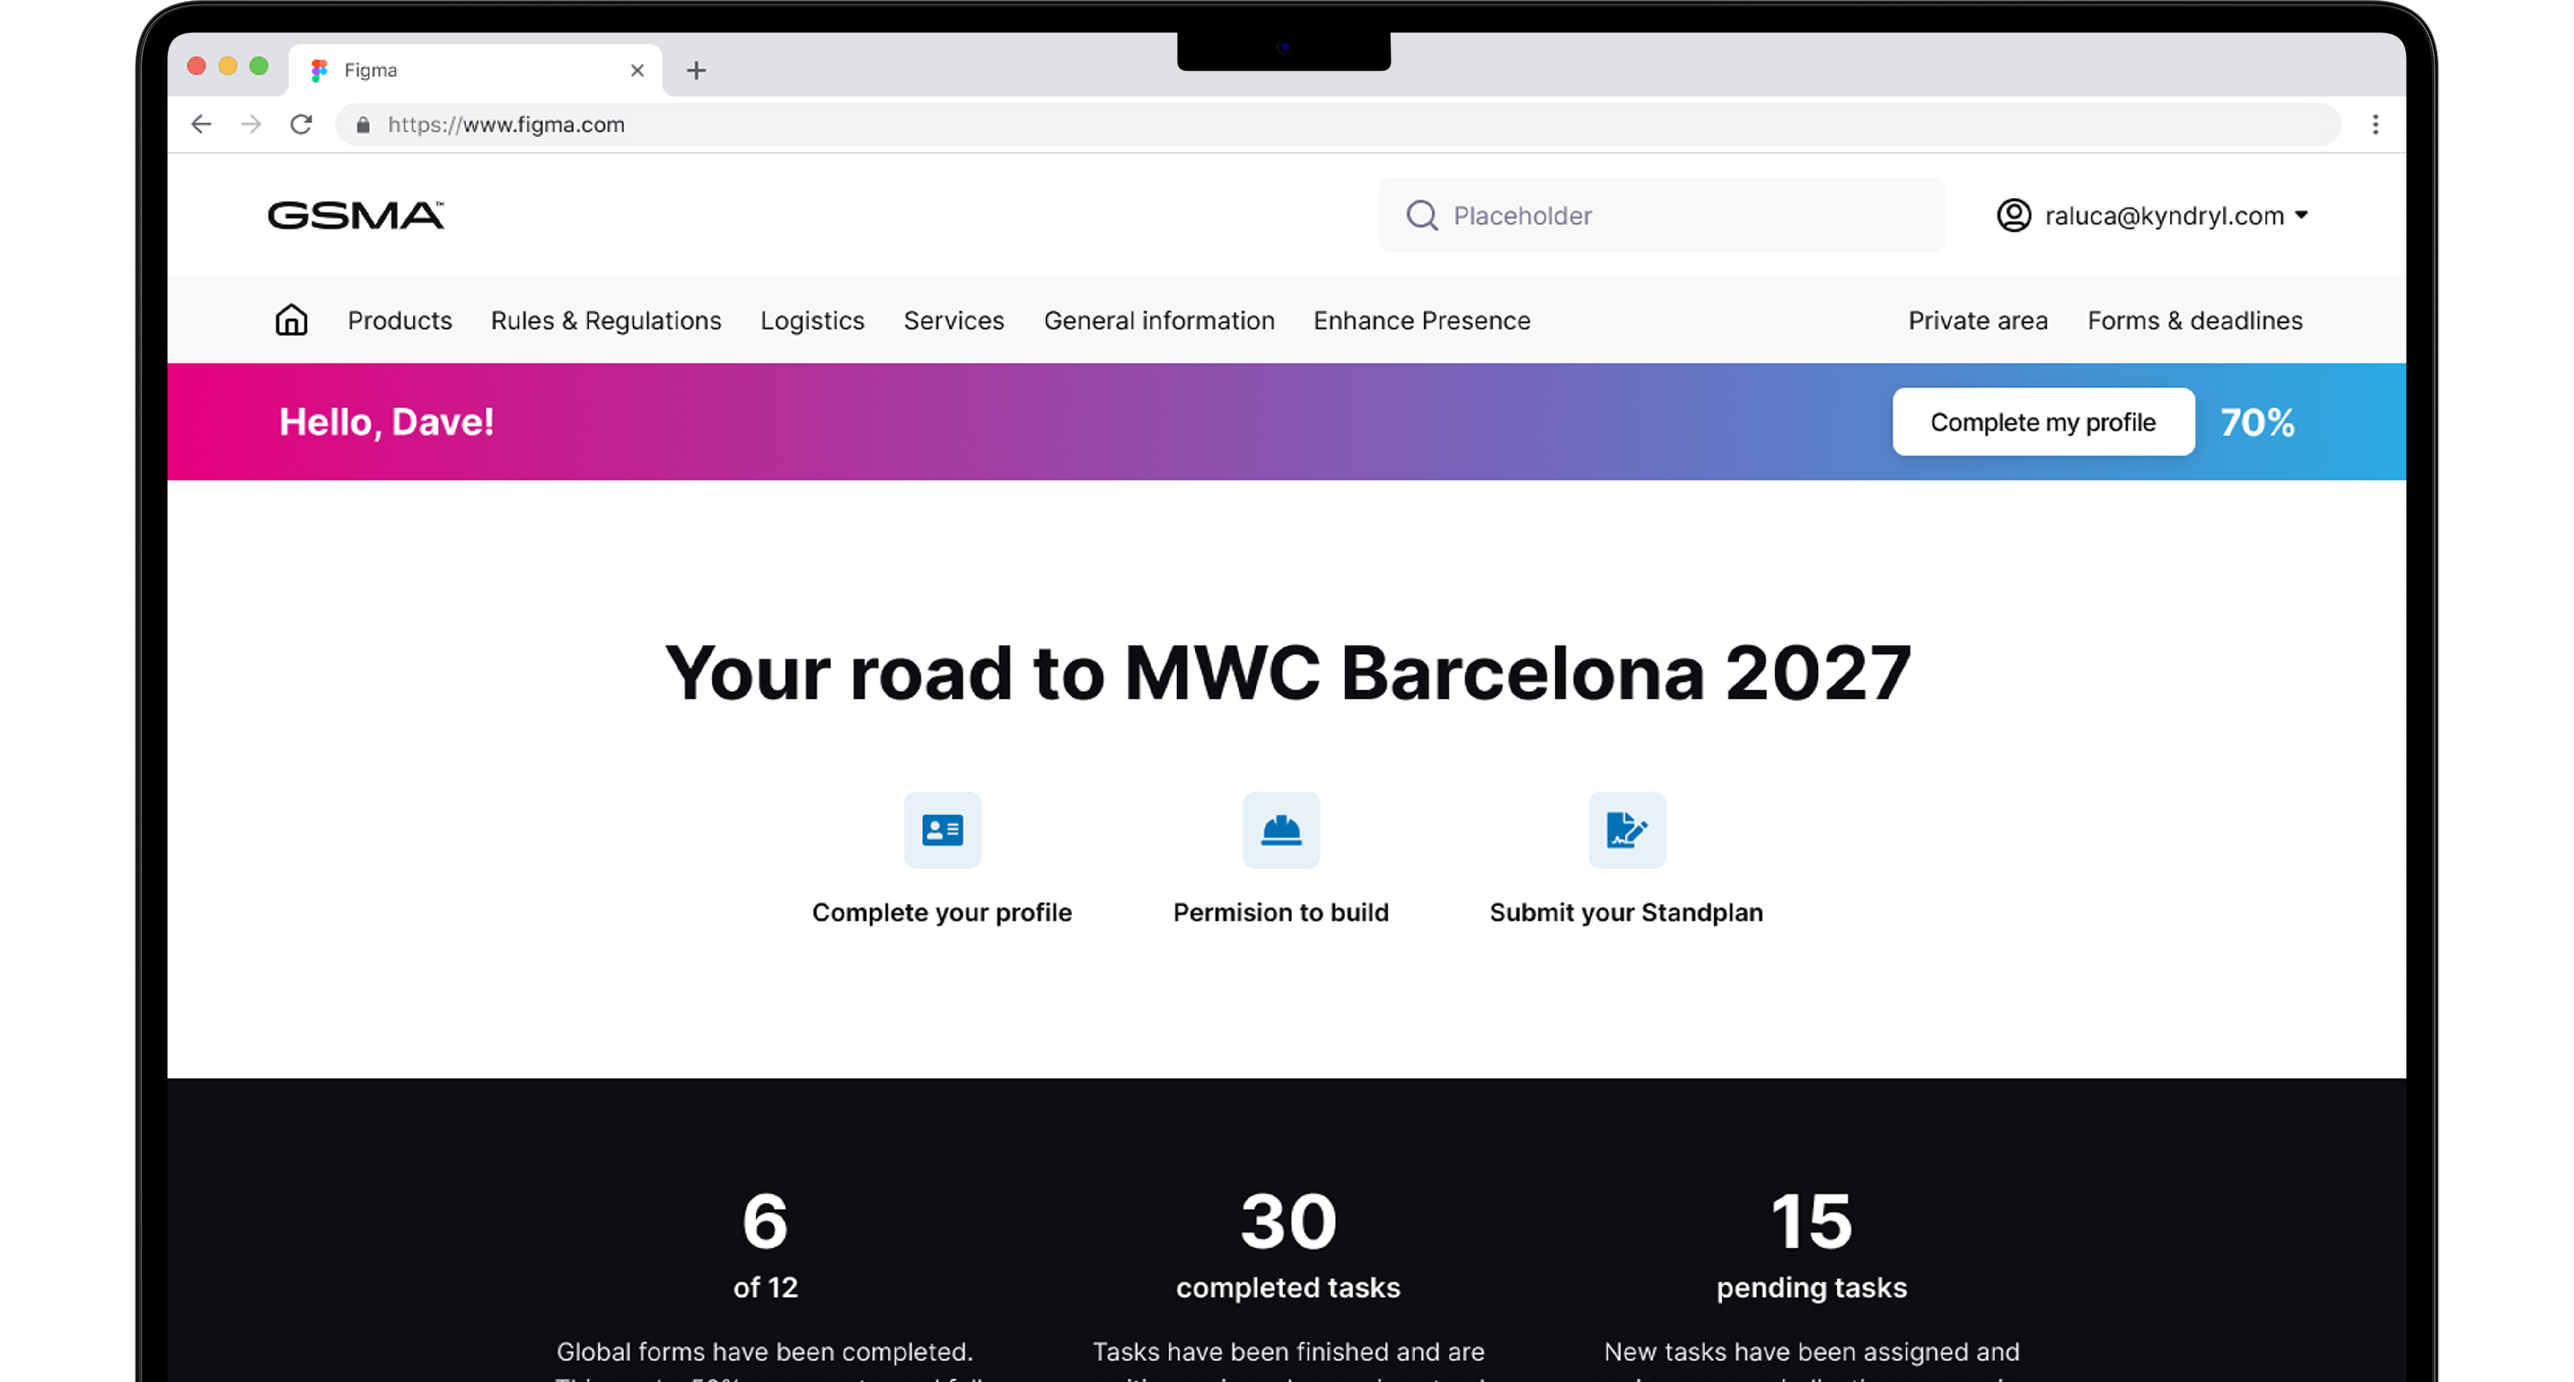Click the search magnifier icon
This screenshot has height=1382, width=2574.
click(x=1421, y=215)
